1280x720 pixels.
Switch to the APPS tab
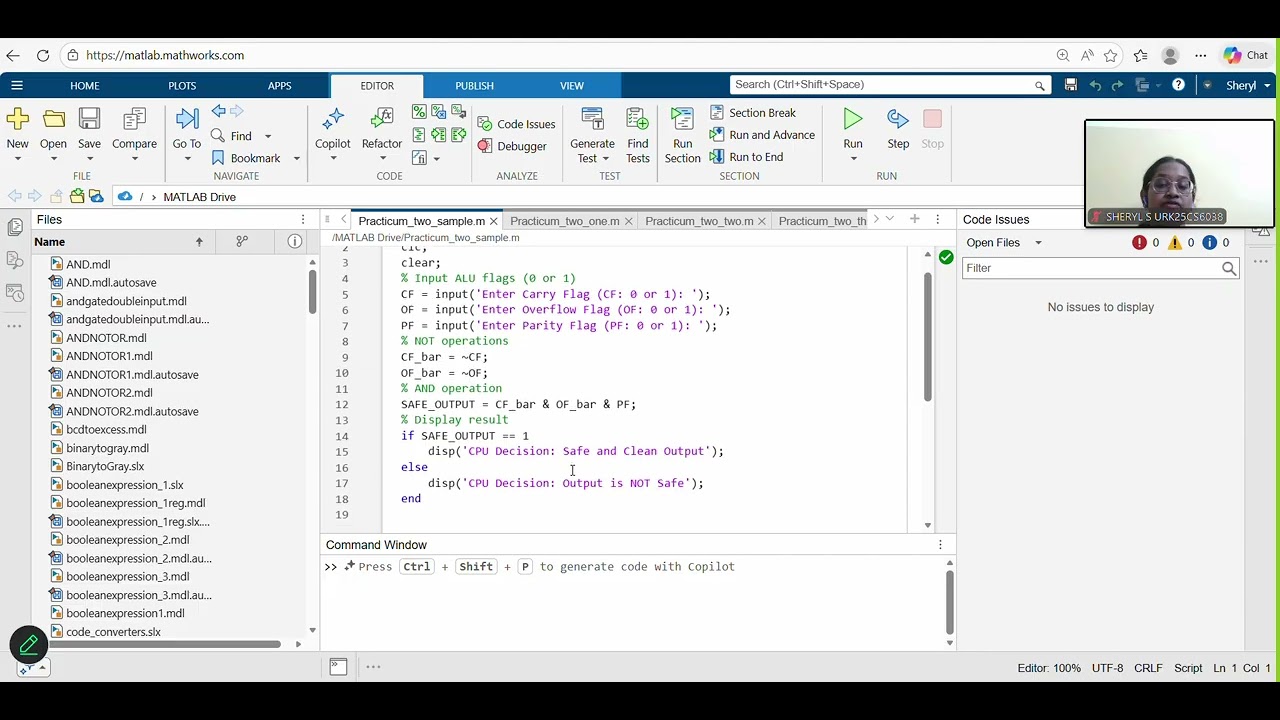click(x=280, y=86)
